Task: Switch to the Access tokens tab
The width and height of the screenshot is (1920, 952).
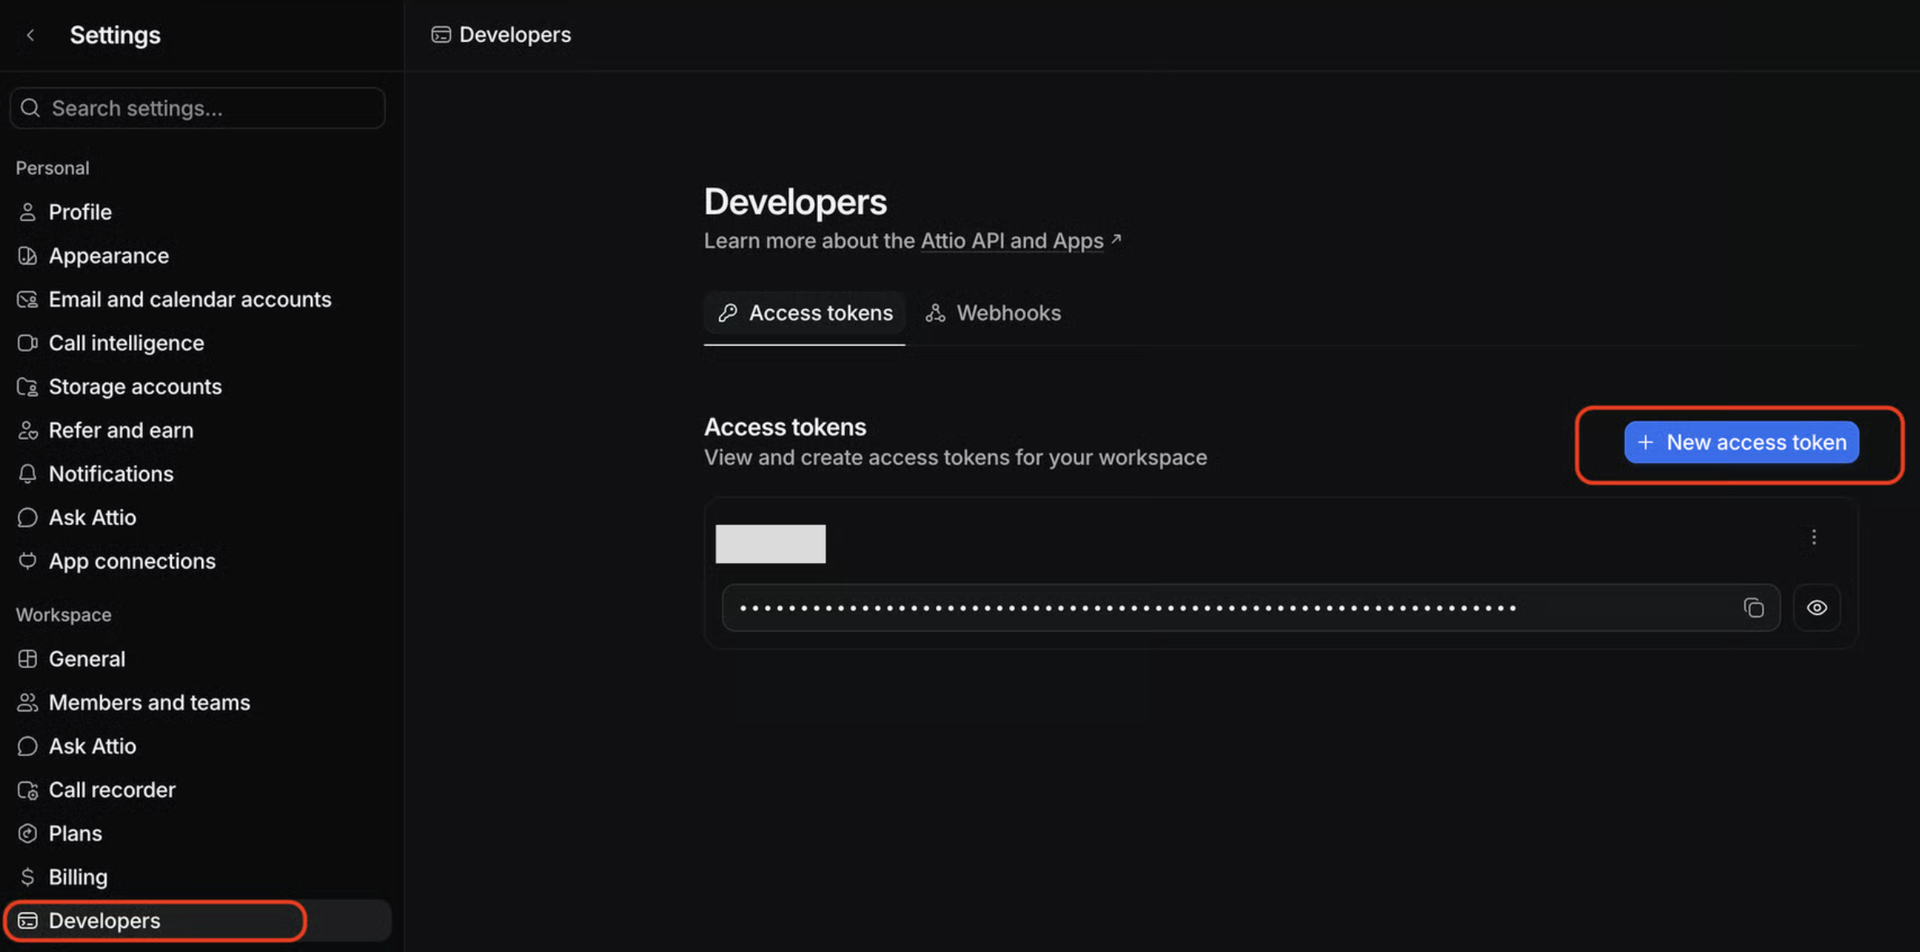Action: tap(804, 313)
